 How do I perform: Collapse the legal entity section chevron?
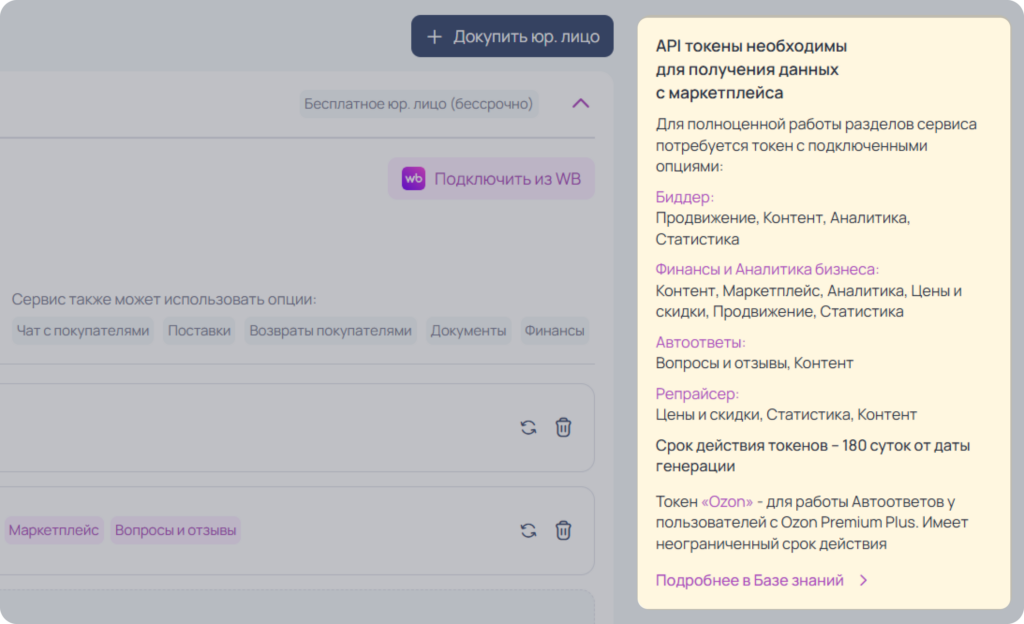click(581, 104)
